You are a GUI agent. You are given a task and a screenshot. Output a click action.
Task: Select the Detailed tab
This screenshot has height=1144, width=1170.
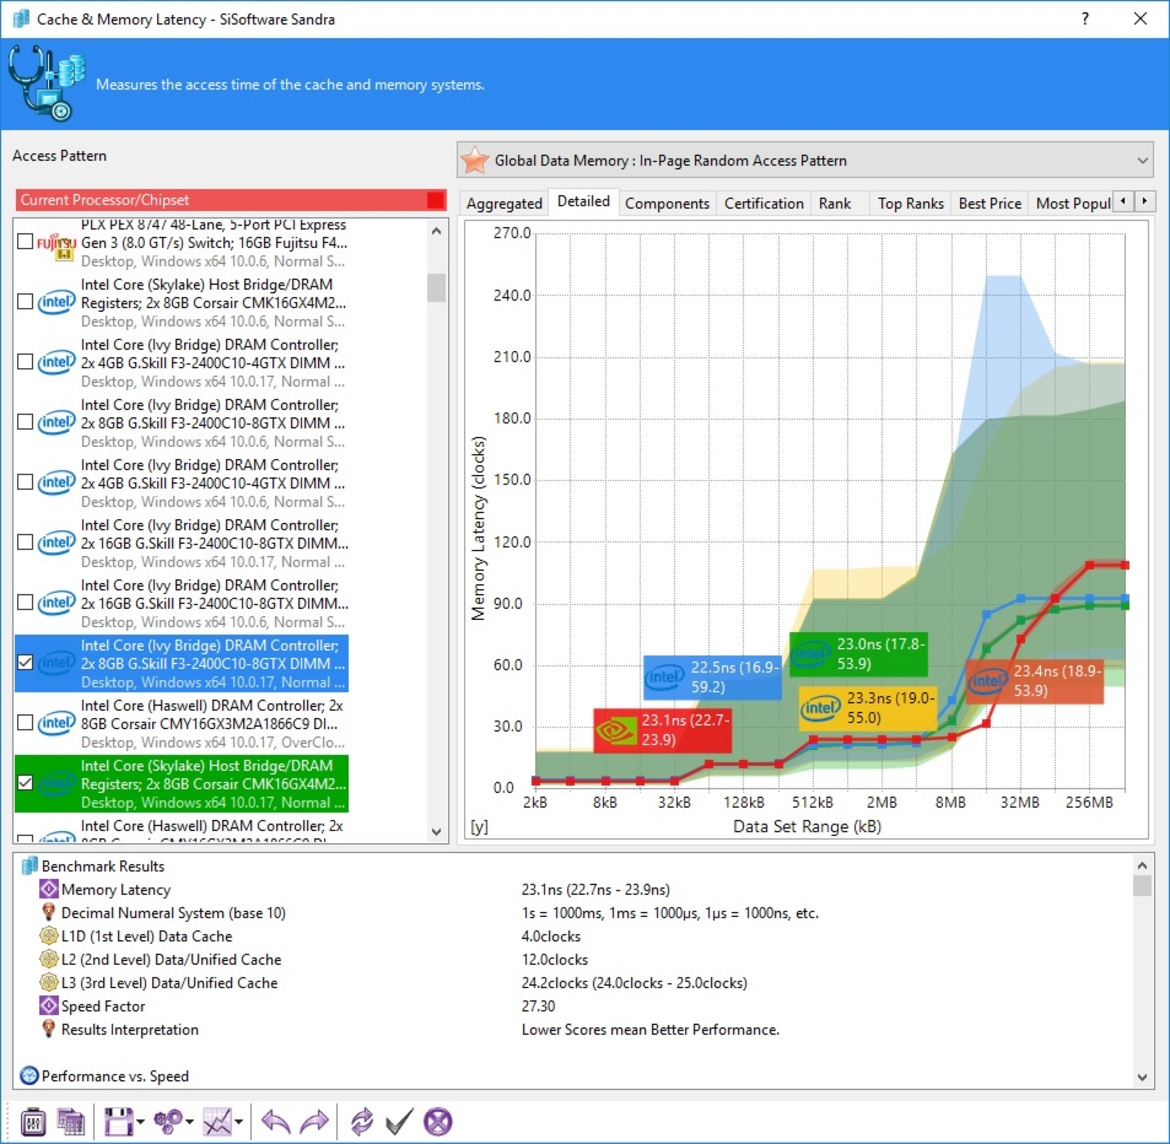(x=584, y=201)
